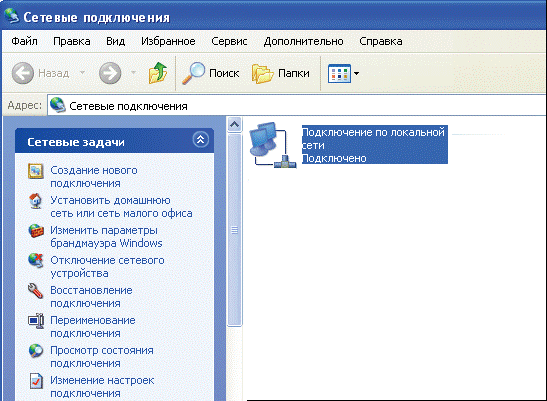Open the Вид menu
The height and width of the screenshot is (401, 547).
[115, 41]
